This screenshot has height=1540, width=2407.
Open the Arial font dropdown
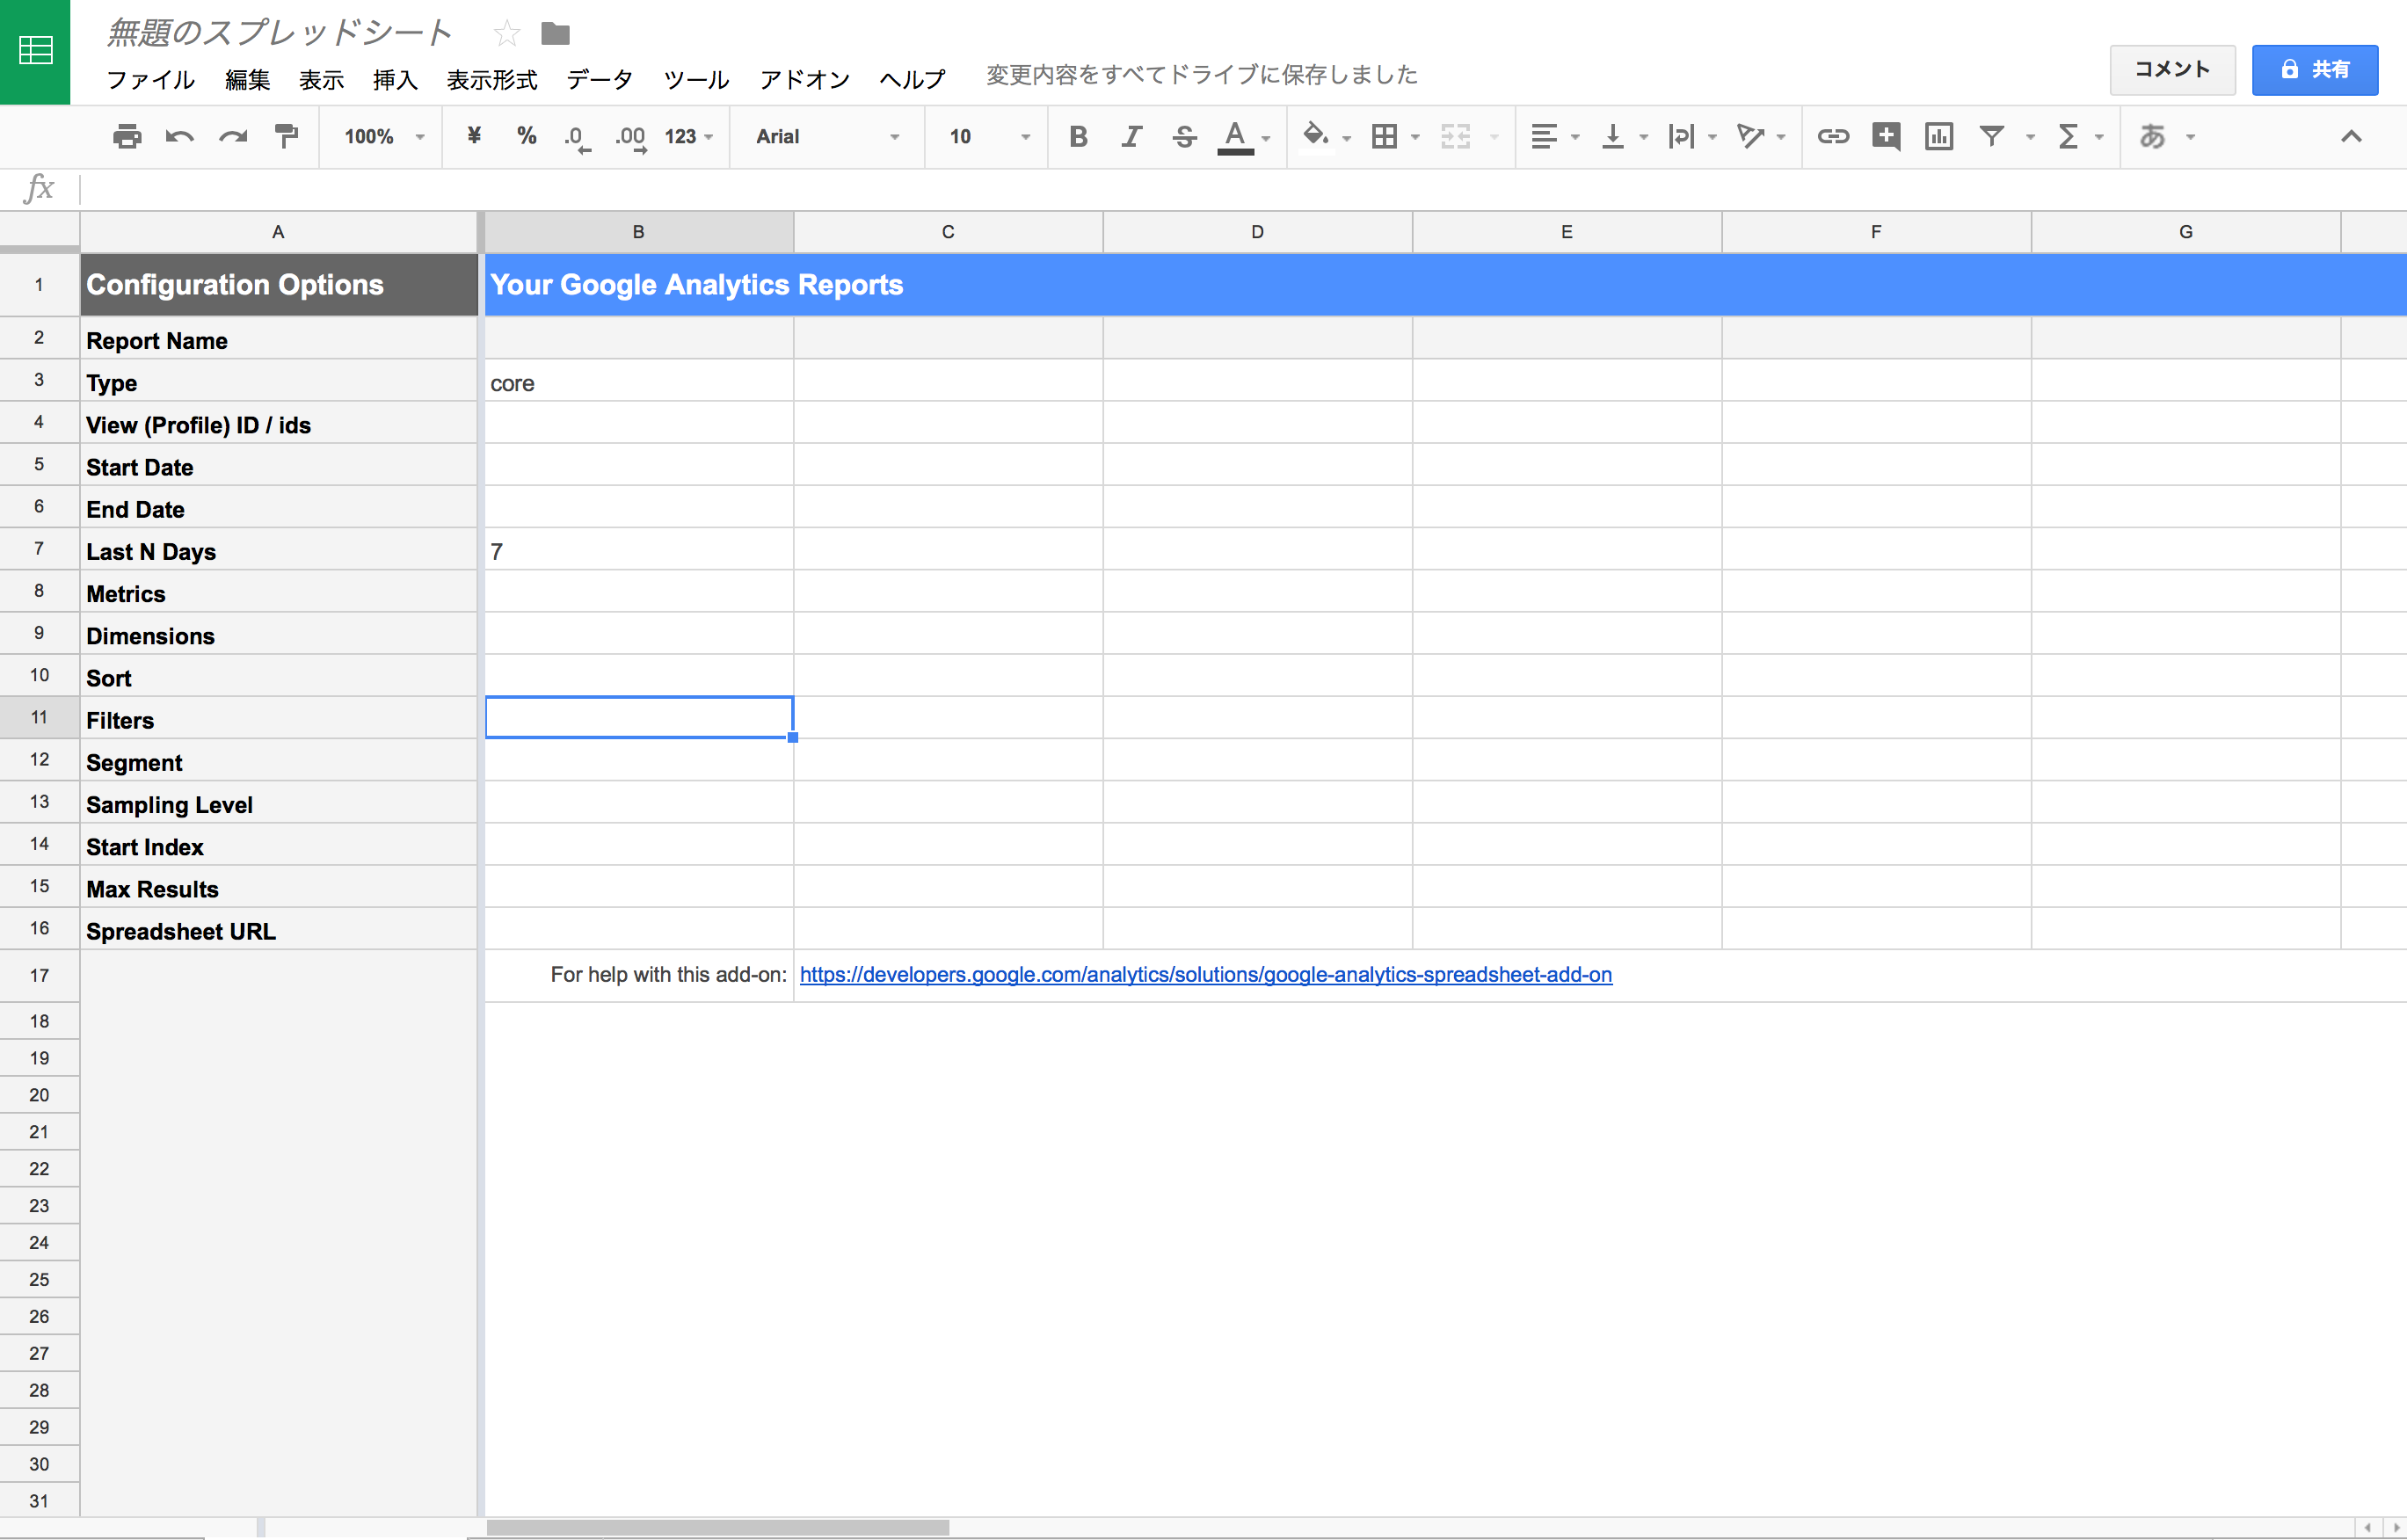pos(826,136)
